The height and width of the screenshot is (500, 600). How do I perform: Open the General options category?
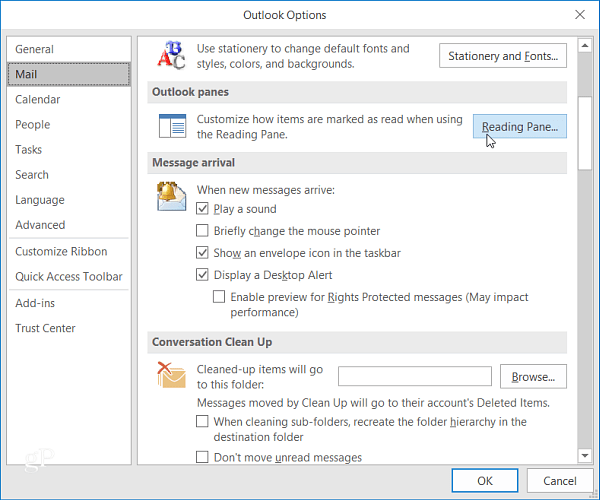(x=69, y=49)
